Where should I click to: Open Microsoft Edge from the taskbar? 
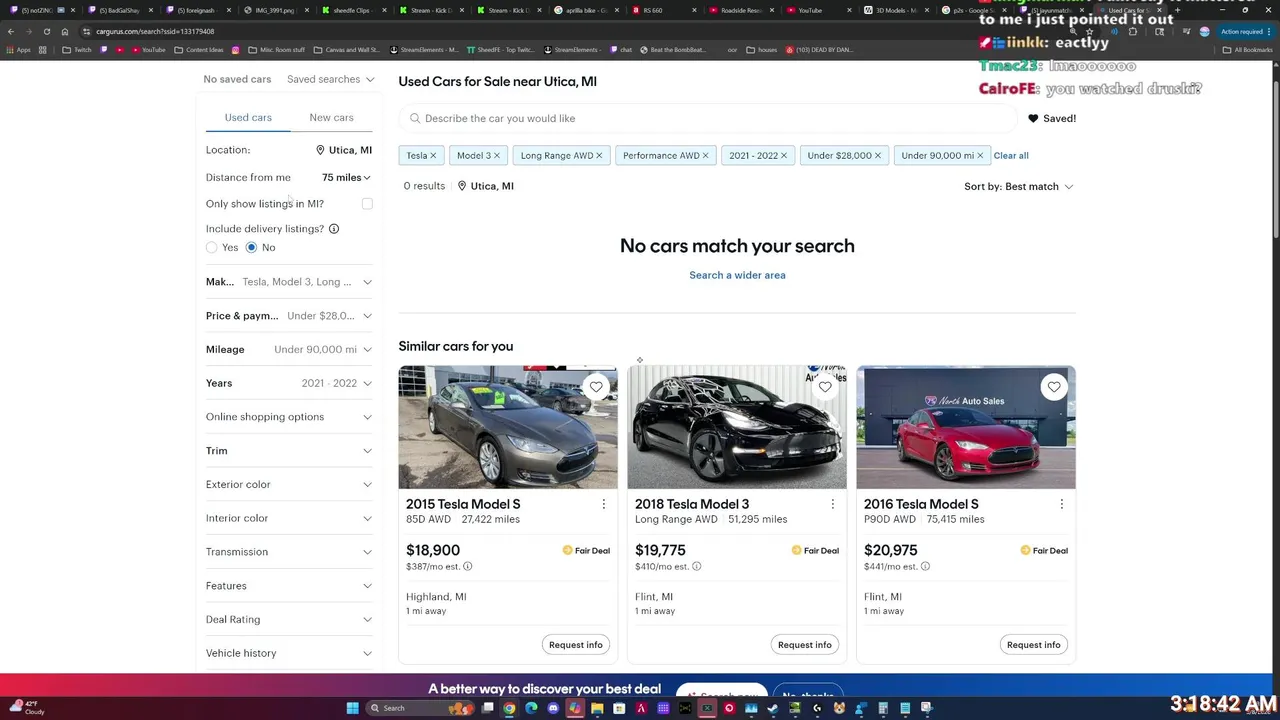[x=531, y=708]
